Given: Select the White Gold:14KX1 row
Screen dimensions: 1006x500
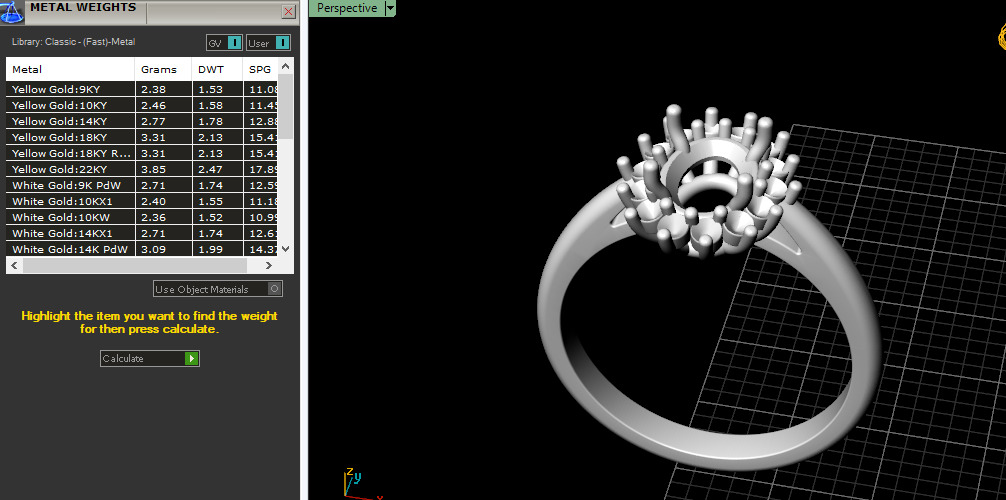Looking at the screenshot, I should click(142, 234).
